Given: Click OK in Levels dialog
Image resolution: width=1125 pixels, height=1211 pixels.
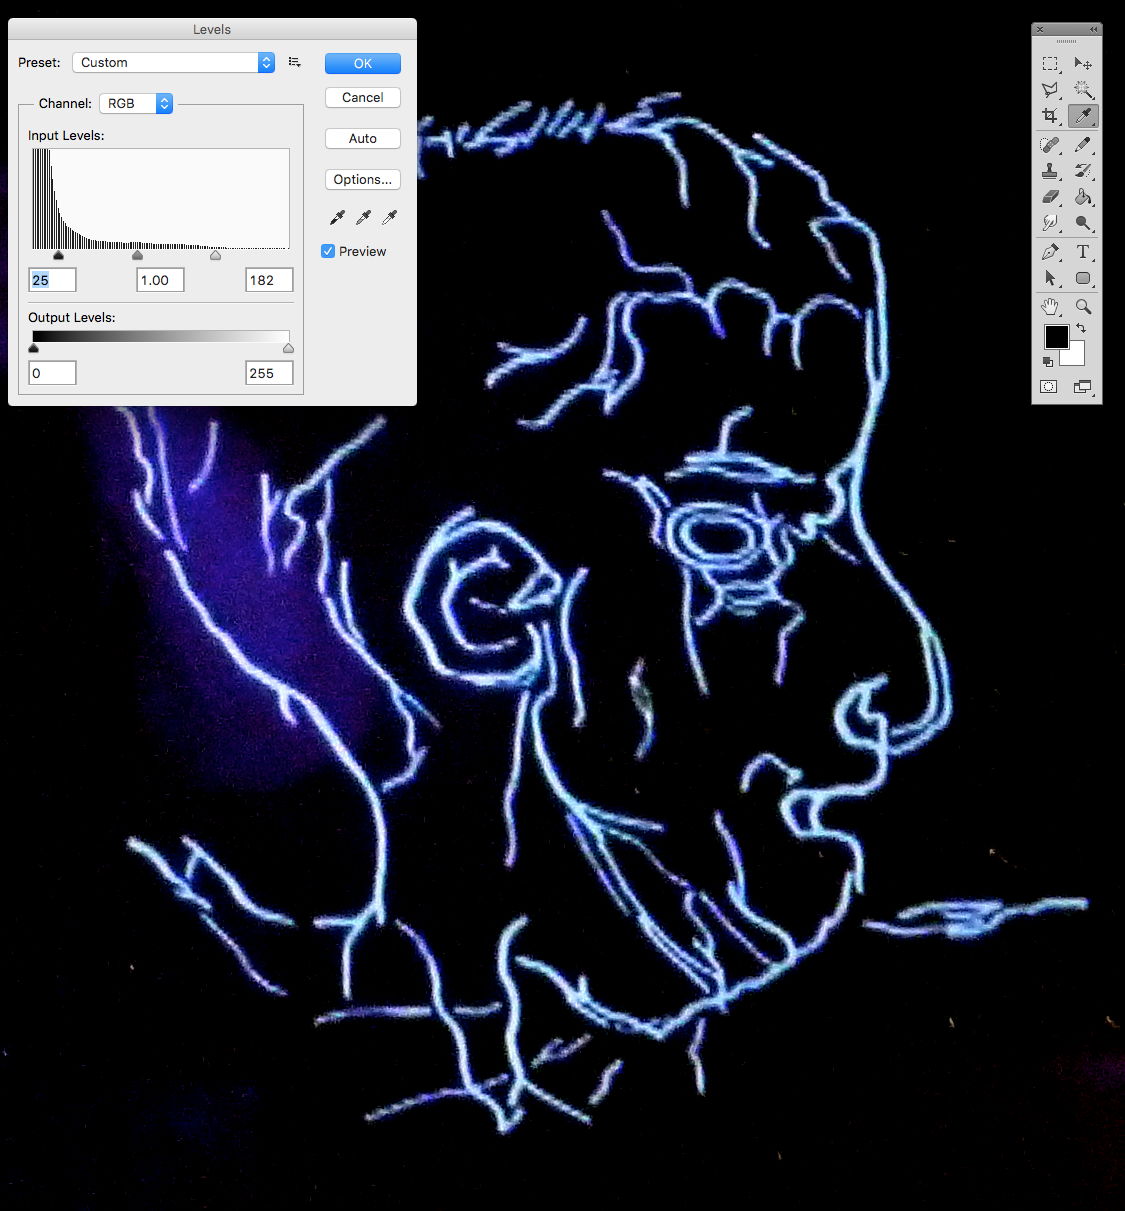Looking at the screenshot, I should point(363,63).
